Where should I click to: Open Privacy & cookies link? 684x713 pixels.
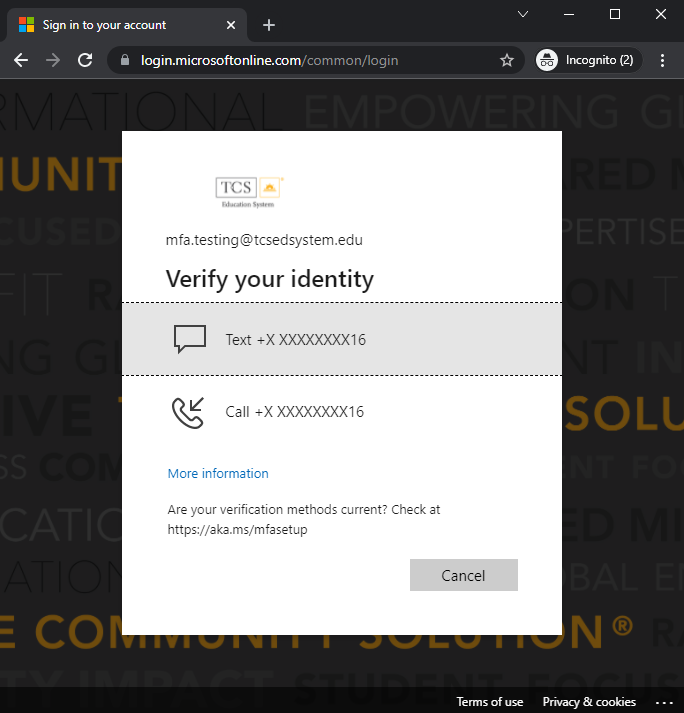[589, 702]
